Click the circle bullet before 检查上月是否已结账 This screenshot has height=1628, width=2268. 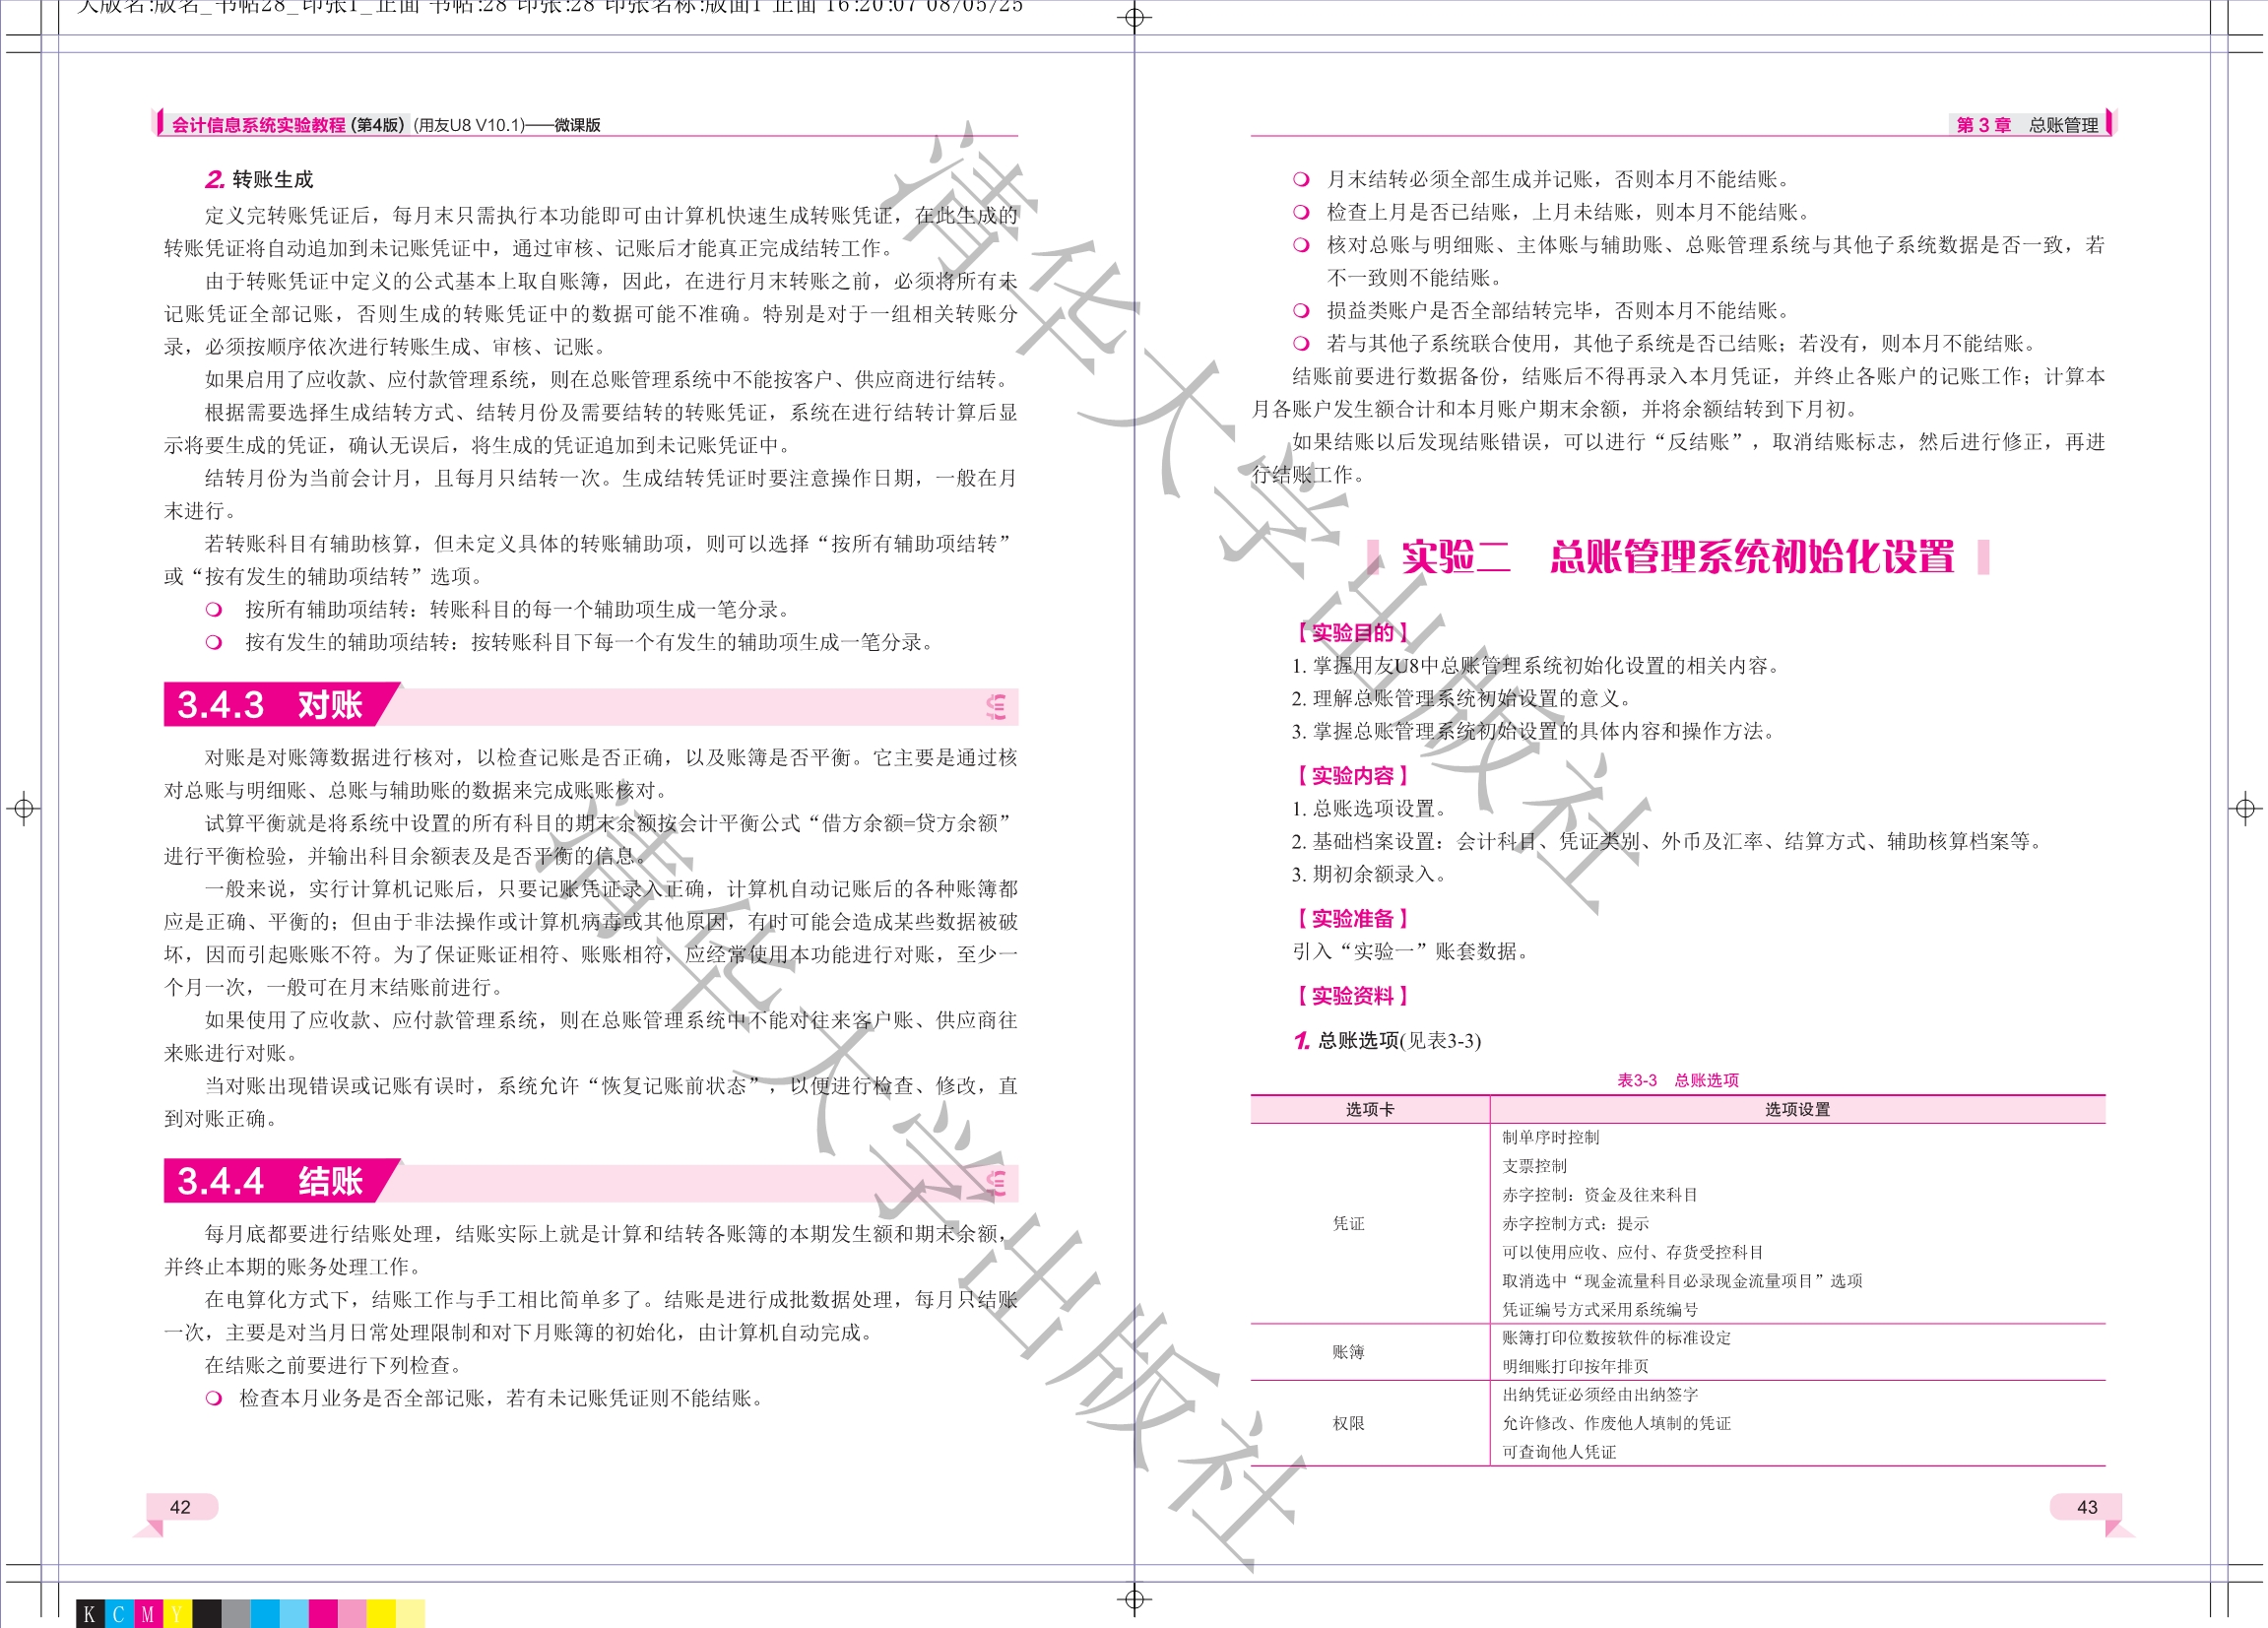(x=1301, y=212)
